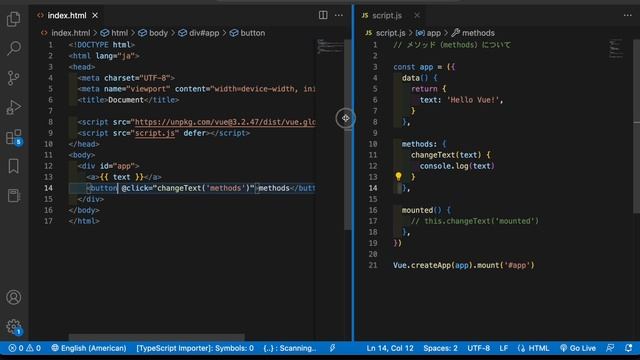Close the script.js tab
Viewport: 640px width, 360px height.
click(417, 15)
